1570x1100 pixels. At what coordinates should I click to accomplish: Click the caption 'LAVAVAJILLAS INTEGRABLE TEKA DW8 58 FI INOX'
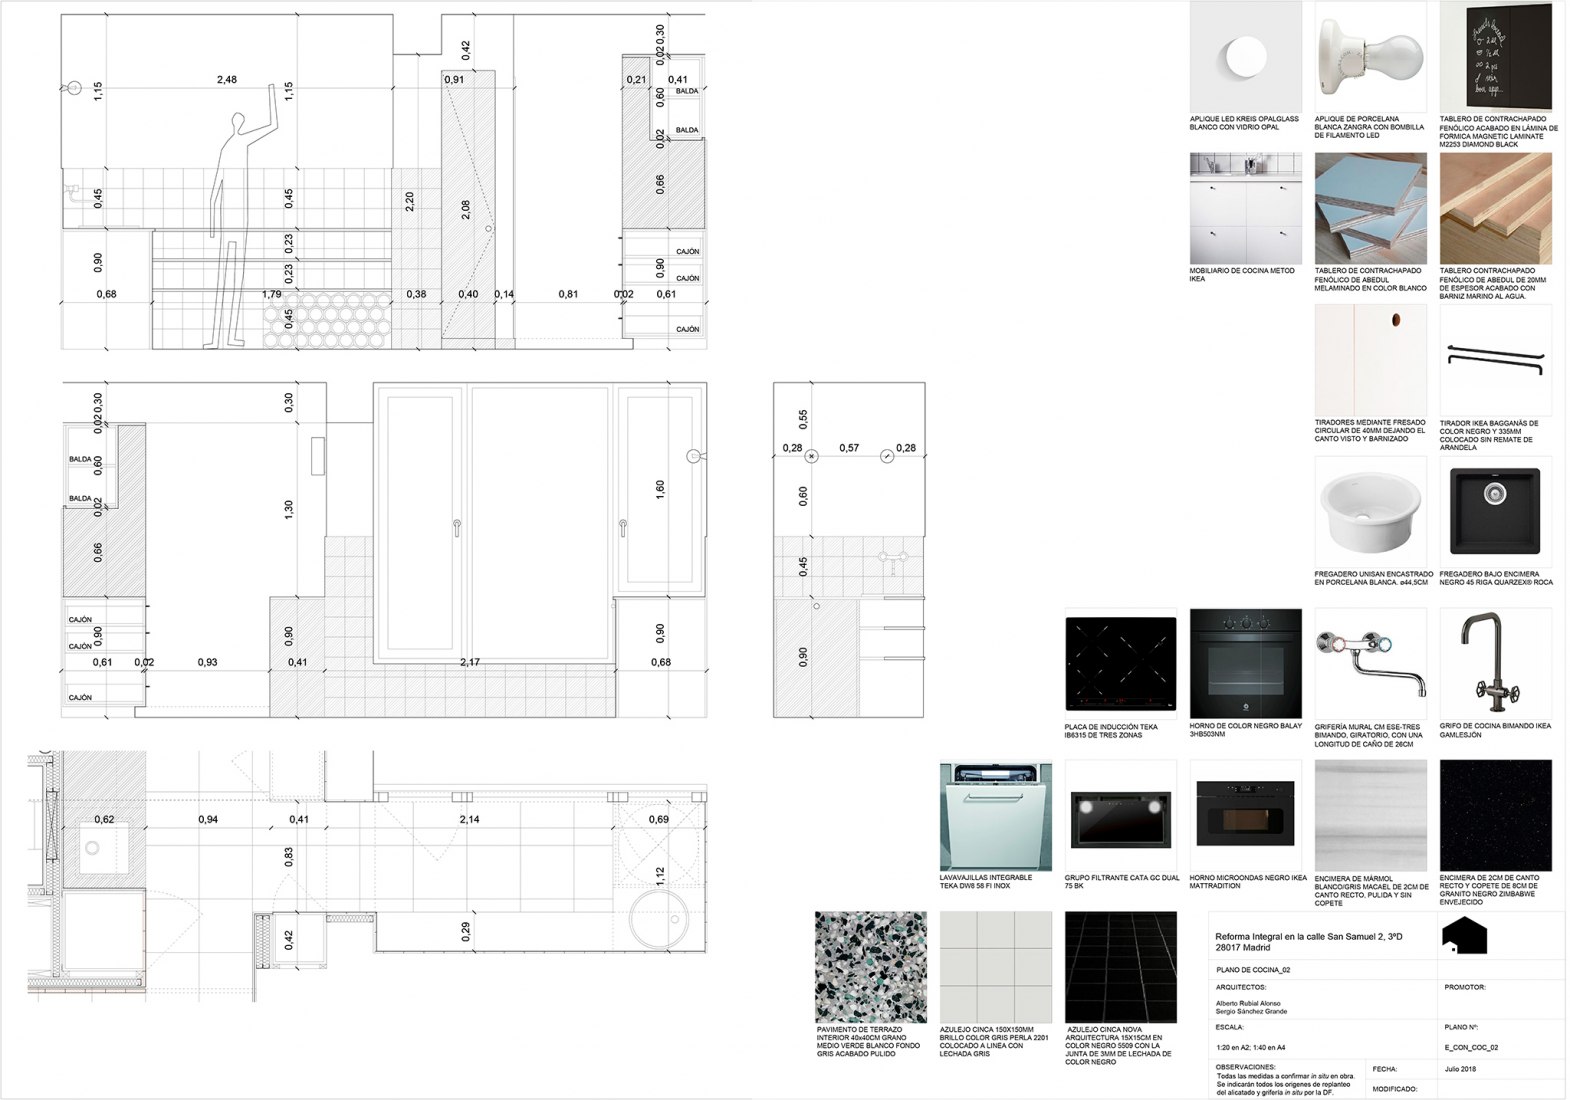(x=987, y=882)
